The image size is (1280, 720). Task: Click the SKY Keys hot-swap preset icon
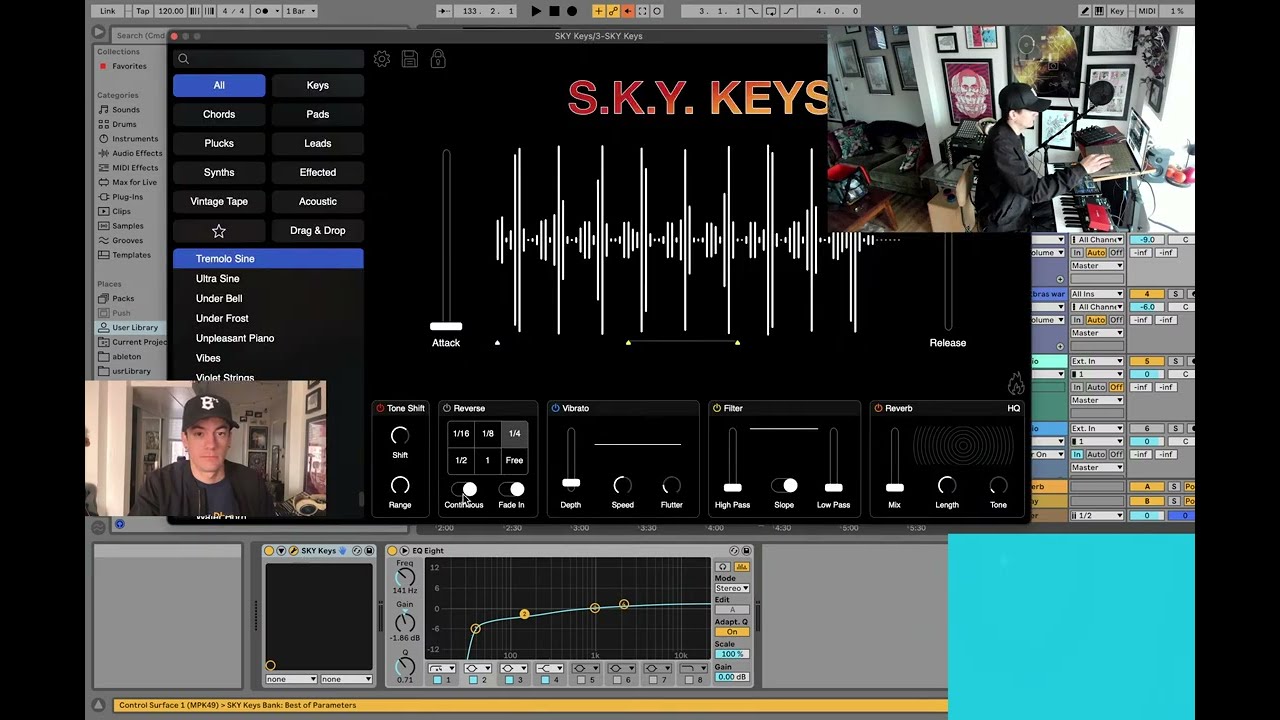click(357, 551)
